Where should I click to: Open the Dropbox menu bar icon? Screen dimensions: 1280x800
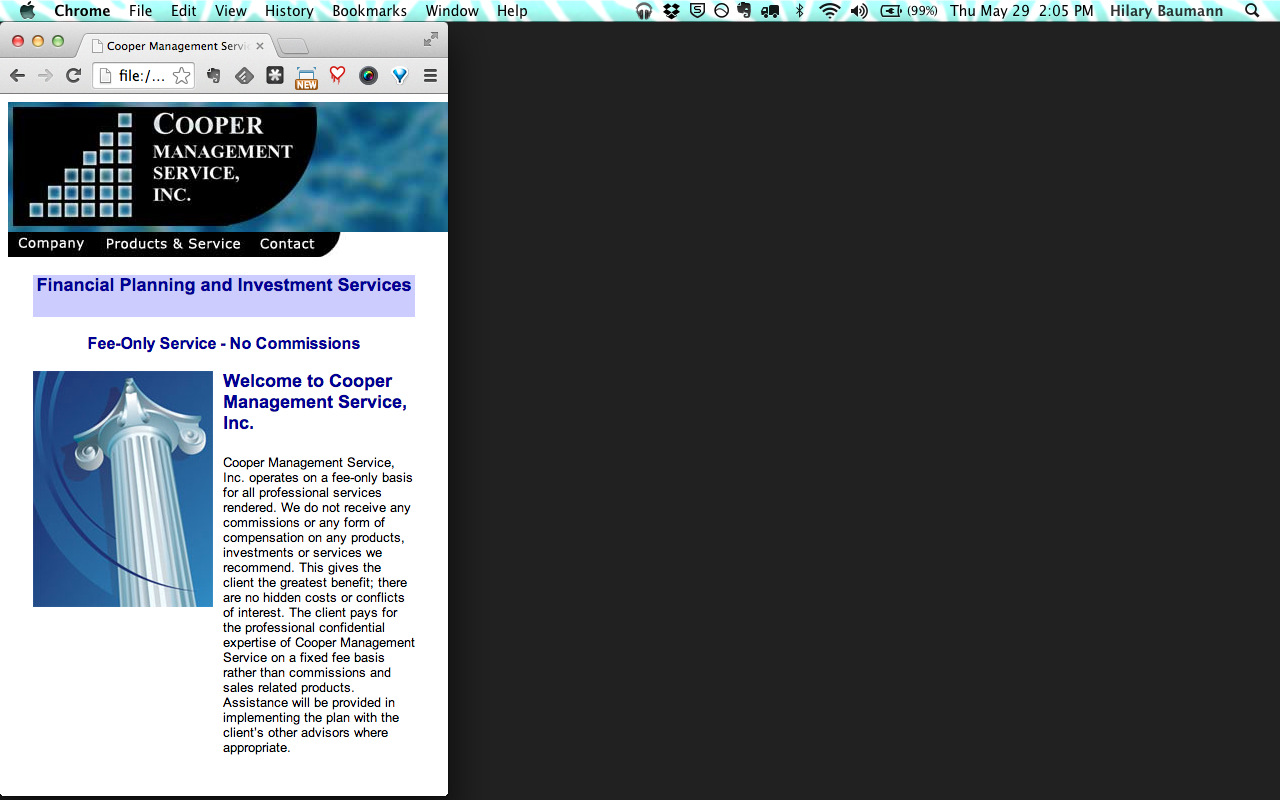[x=672, y=11]
